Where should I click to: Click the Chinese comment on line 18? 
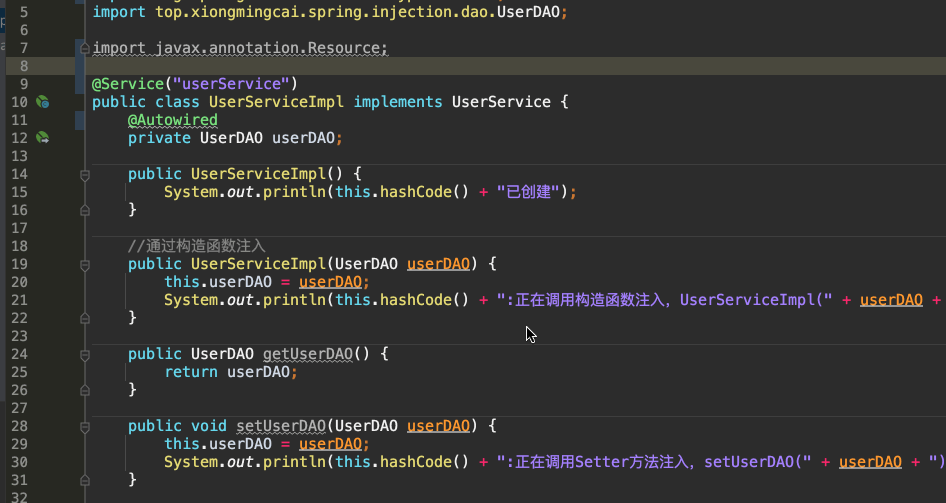[x=196, y=246]
